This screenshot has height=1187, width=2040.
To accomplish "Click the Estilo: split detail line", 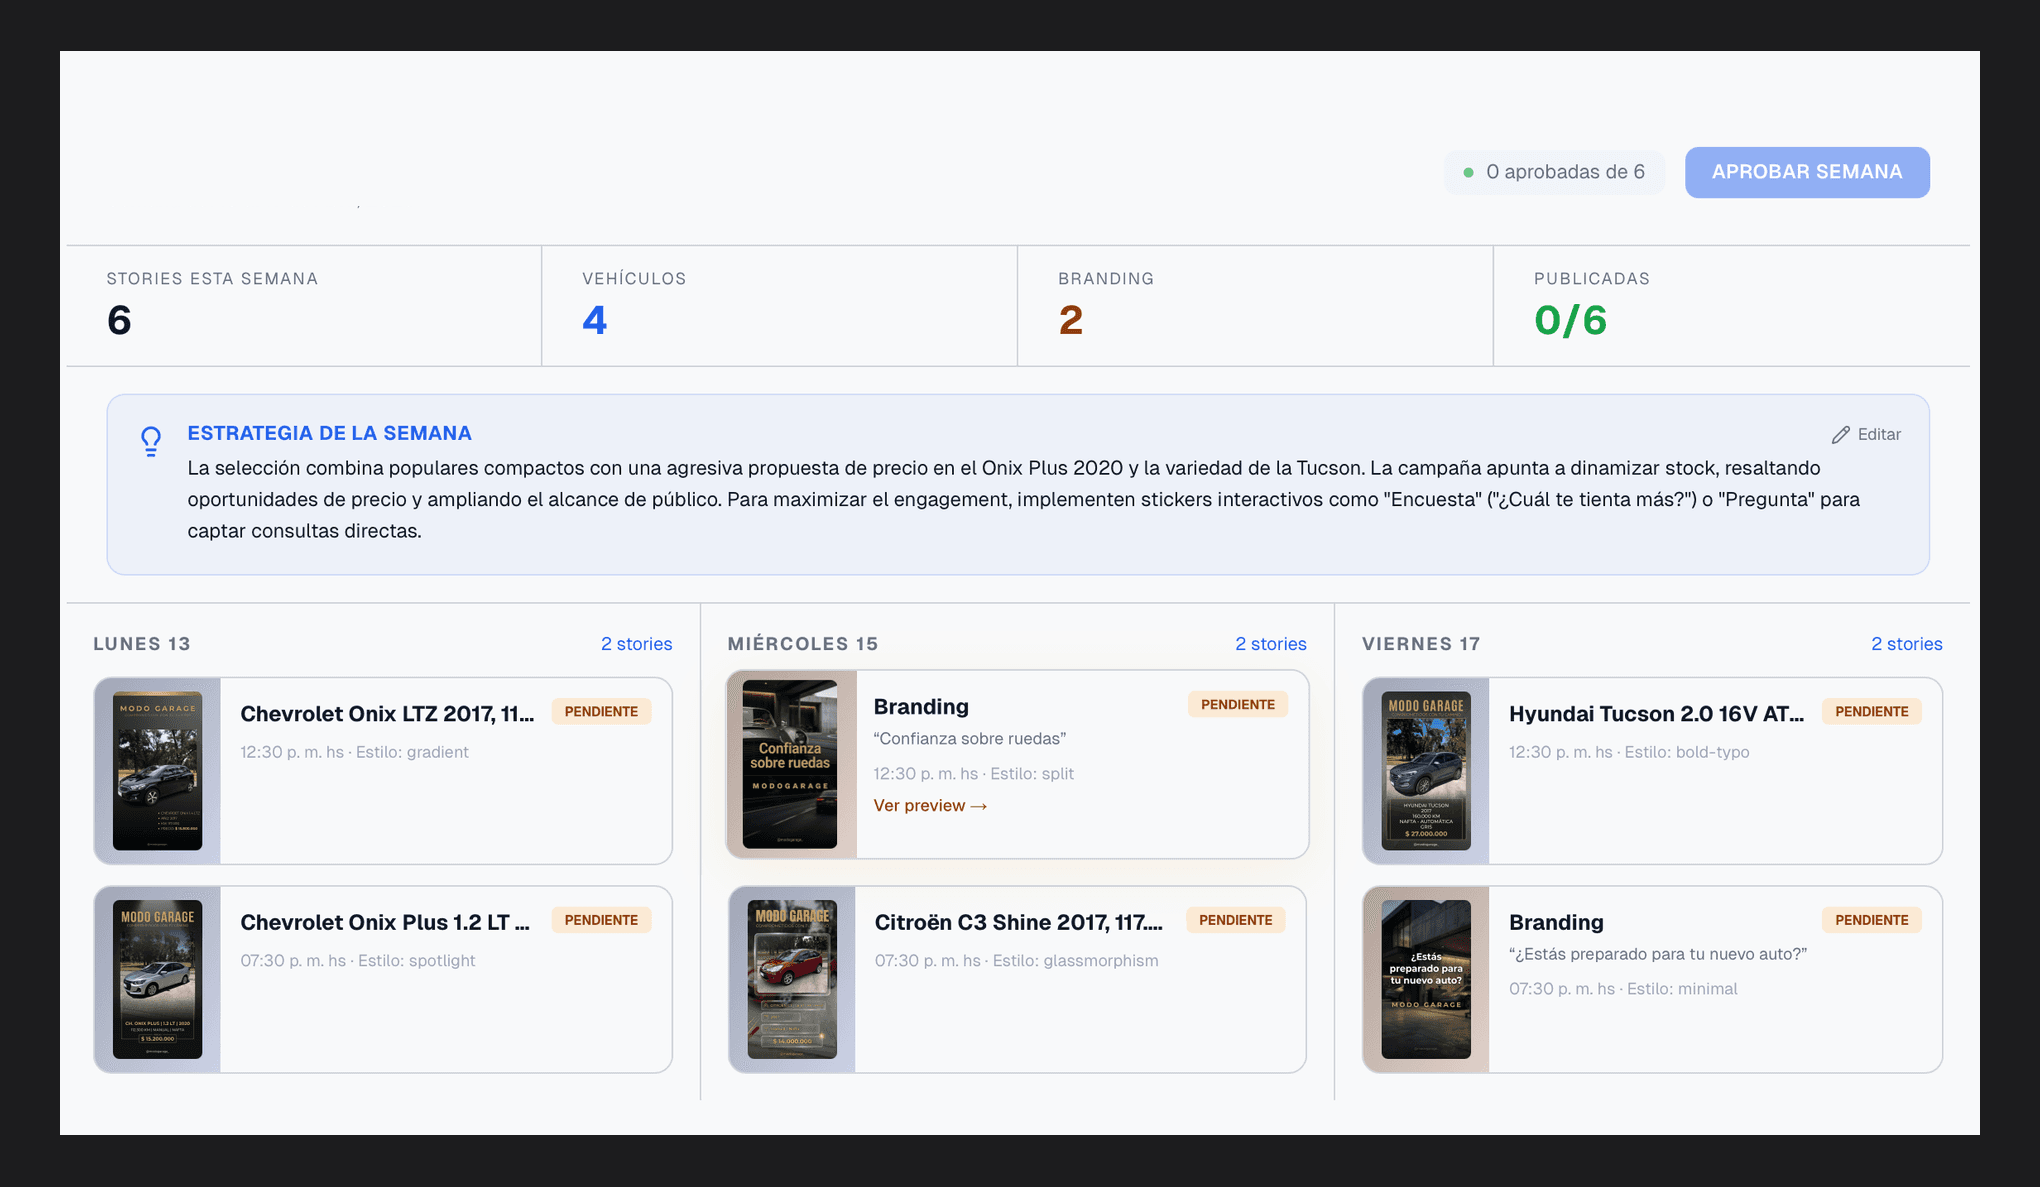I will point(973,774).
